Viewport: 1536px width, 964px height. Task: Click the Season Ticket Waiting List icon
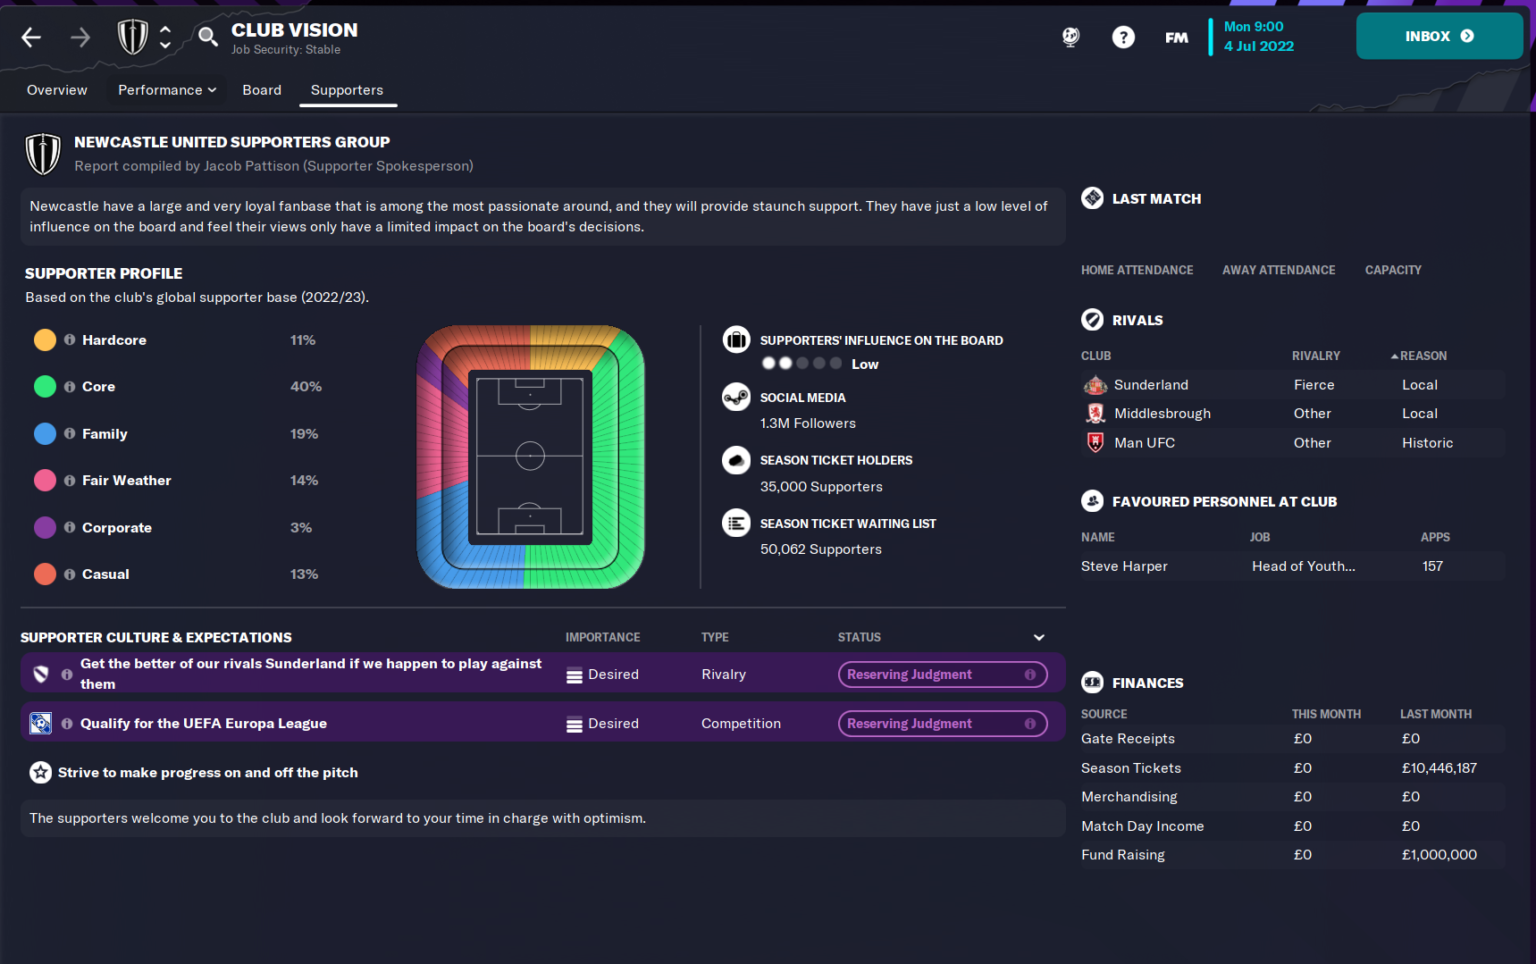tap(736, 522)
